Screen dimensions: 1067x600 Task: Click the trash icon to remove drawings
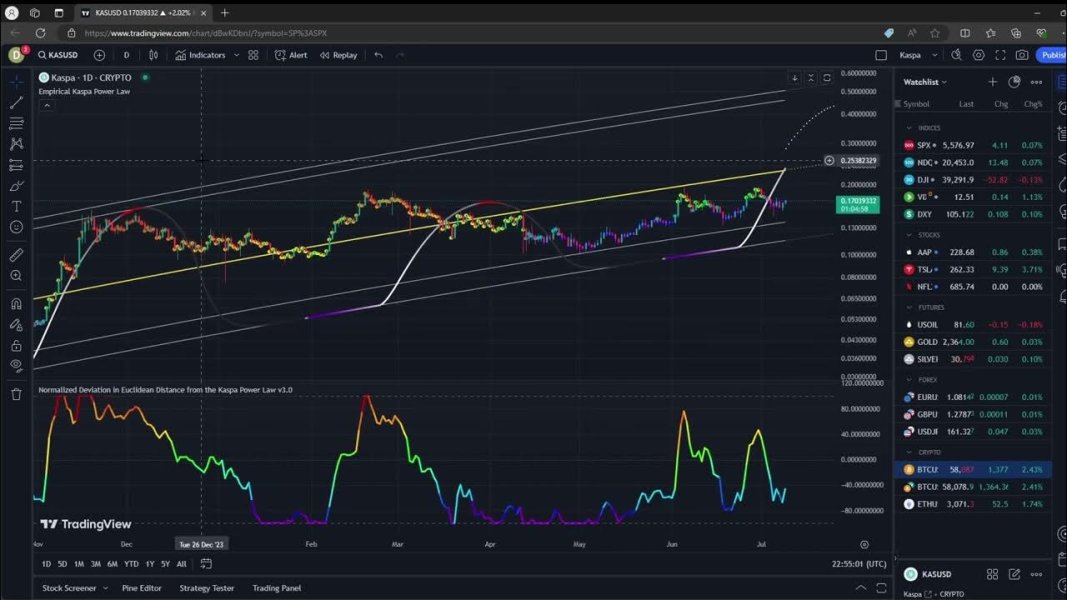click(16, 394)
